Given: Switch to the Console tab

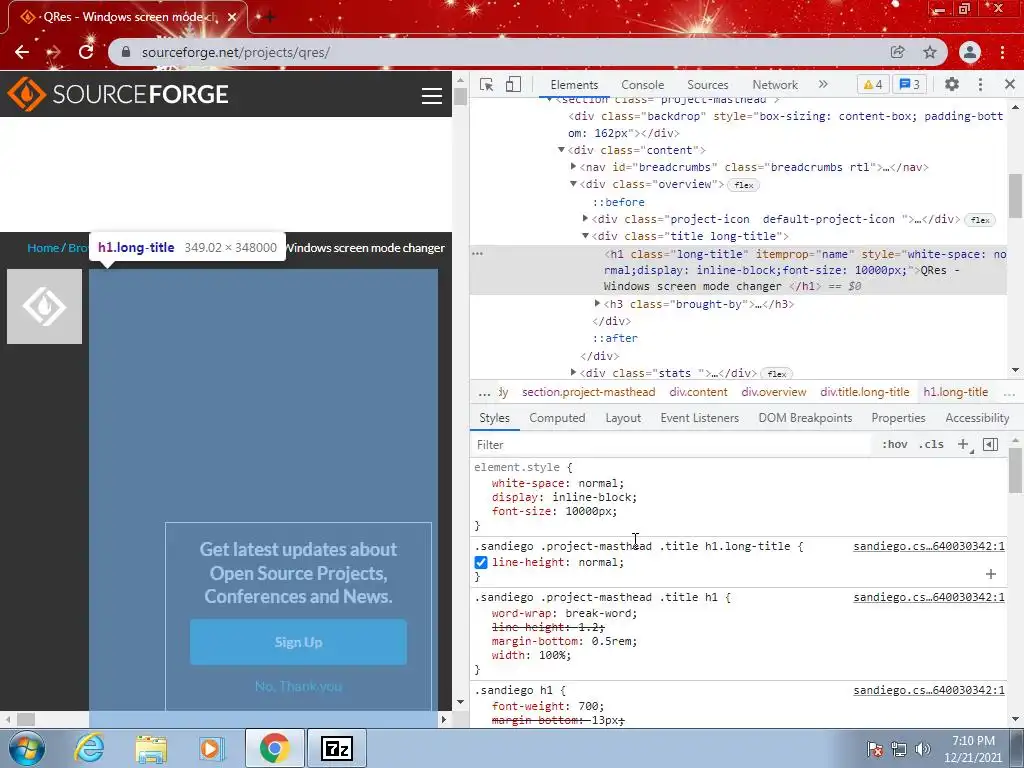Looking at the screenshot, I should pos(643,85).
